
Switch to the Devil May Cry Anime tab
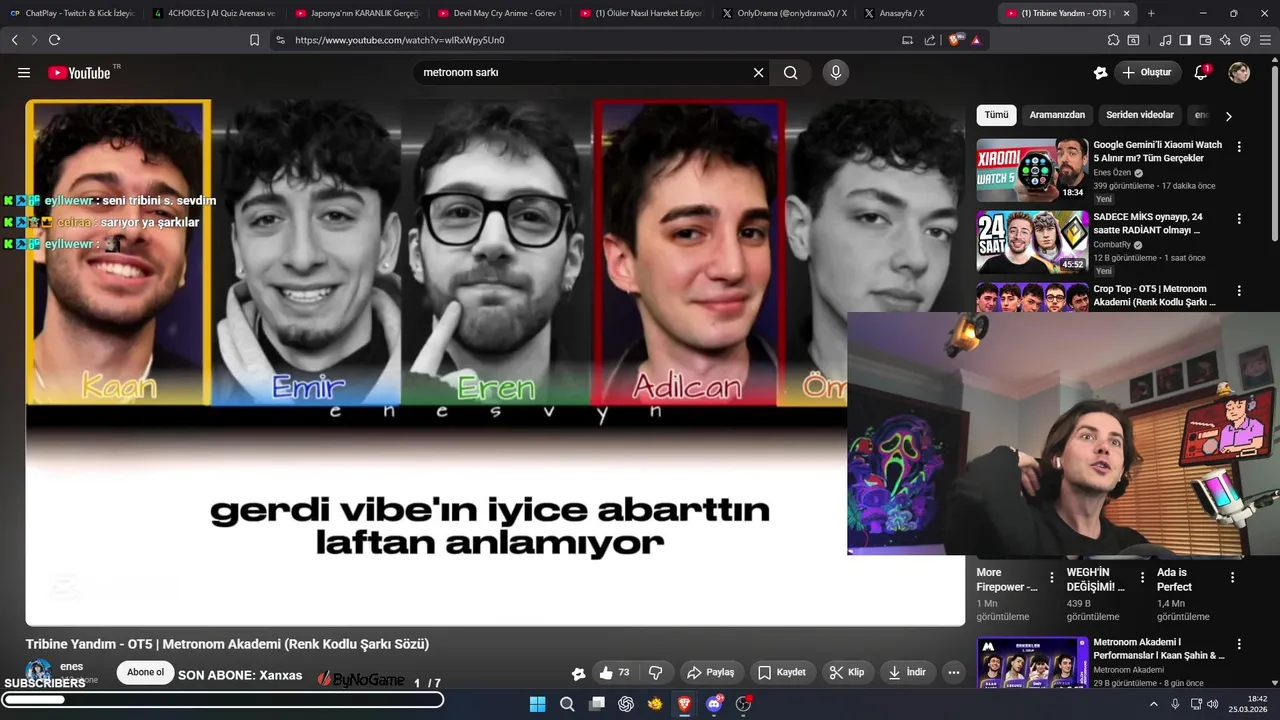[499, 13]
